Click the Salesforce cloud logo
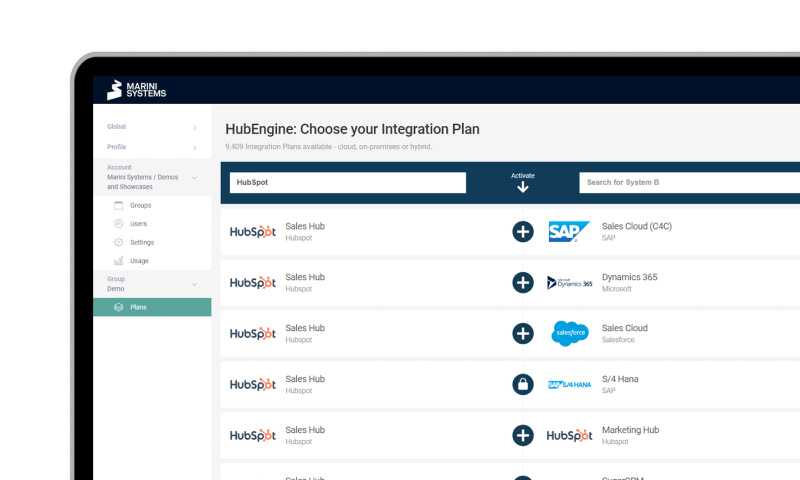The image size is (800, 480). tap(570, 333)
